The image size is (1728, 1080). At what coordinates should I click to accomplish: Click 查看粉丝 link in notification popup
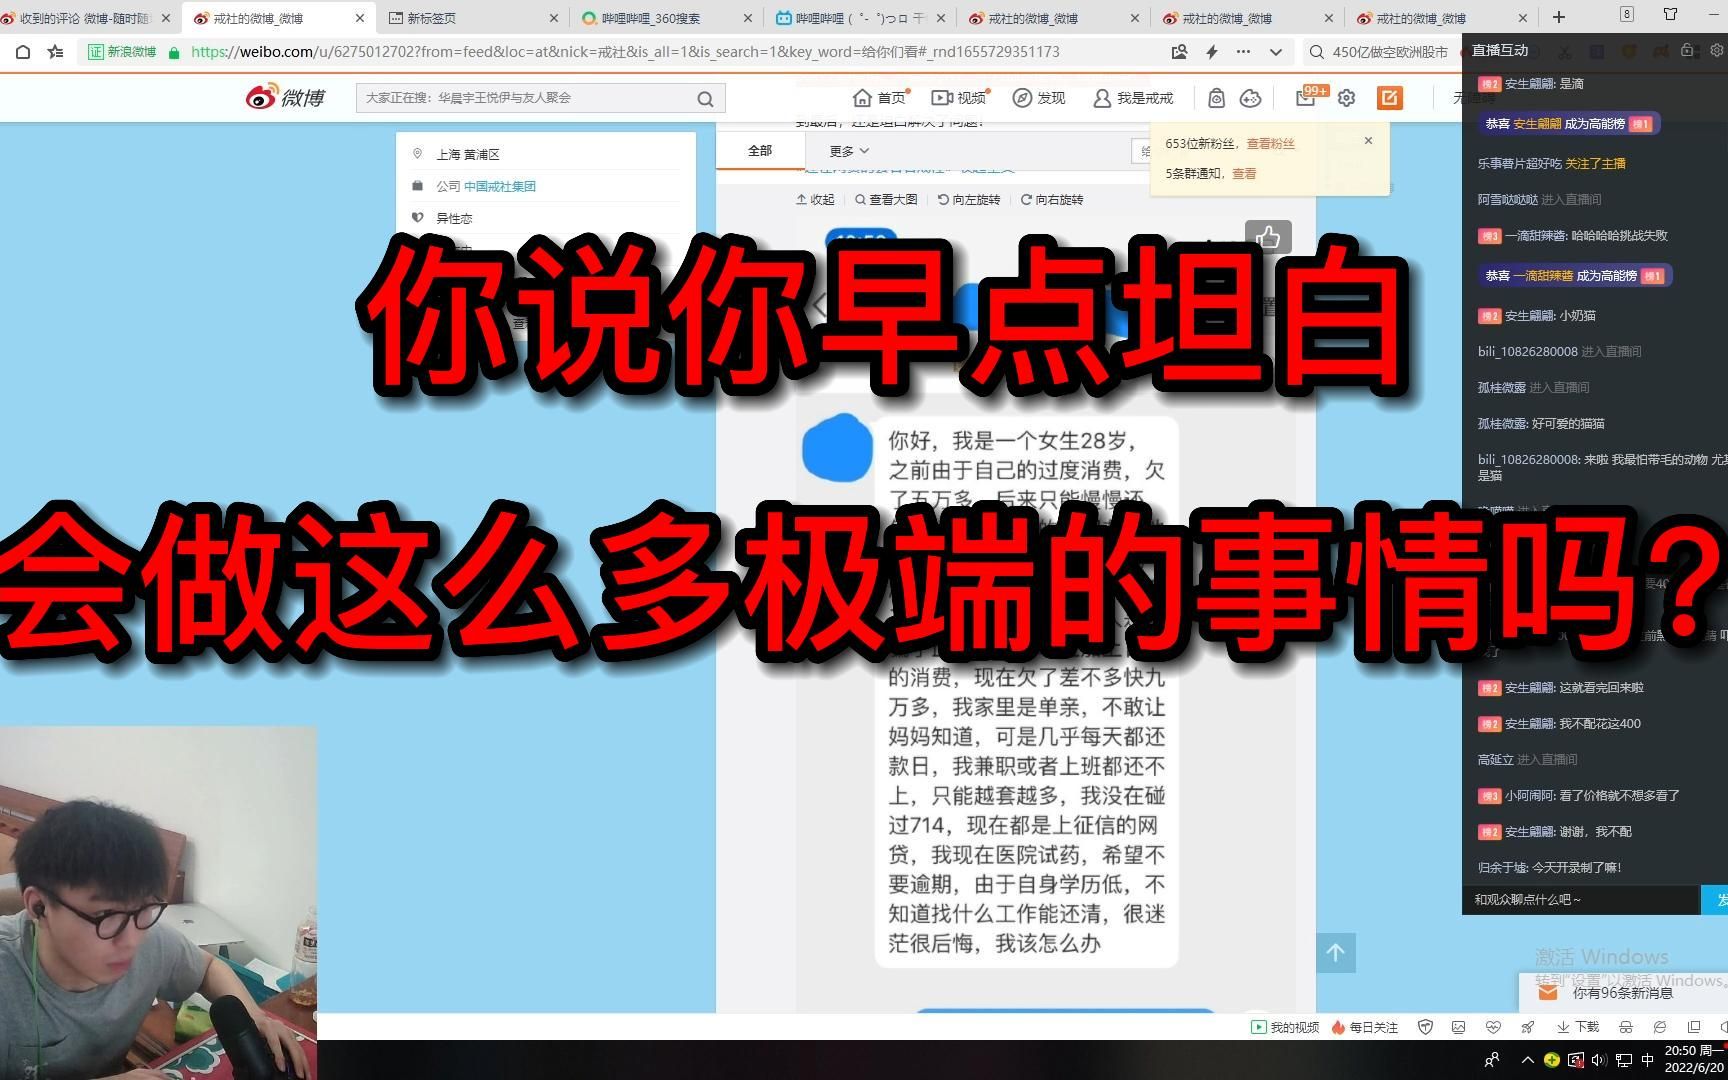[x=1270, y=144]
